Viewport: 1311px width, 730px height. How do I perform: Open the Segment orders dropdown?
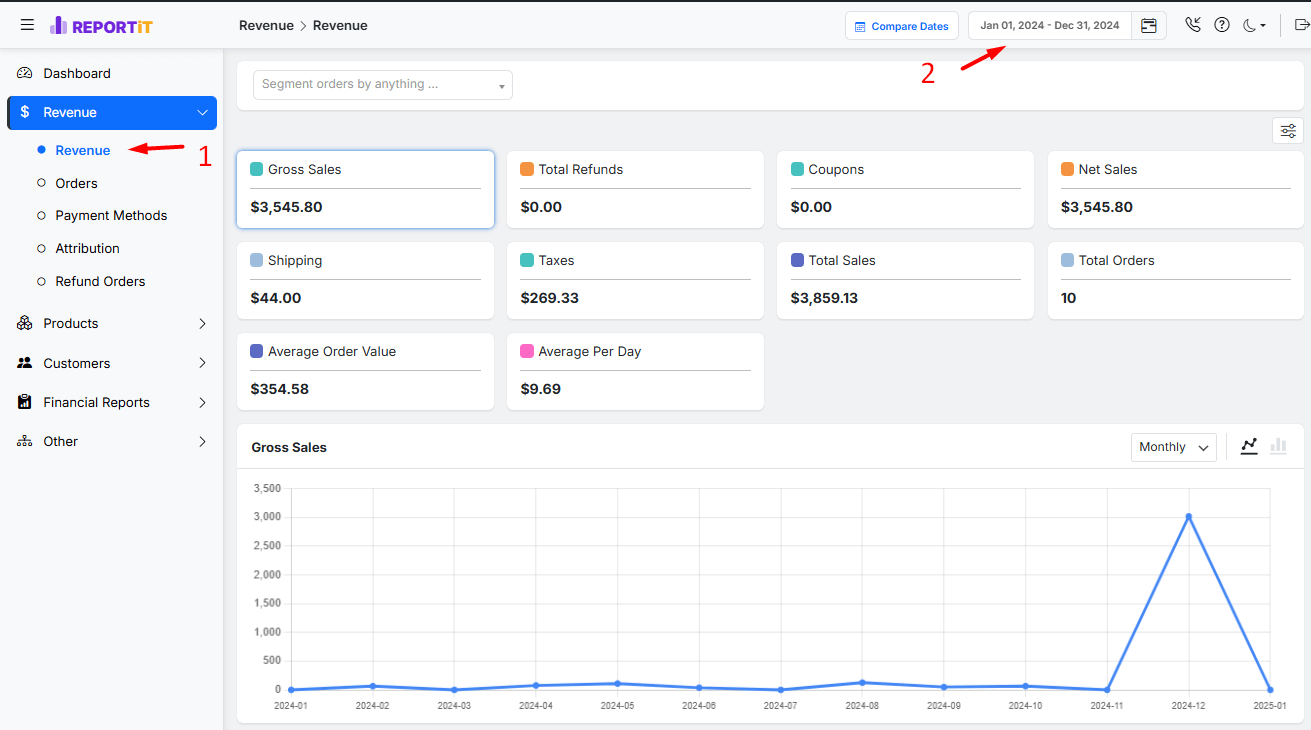pos(382,85)
